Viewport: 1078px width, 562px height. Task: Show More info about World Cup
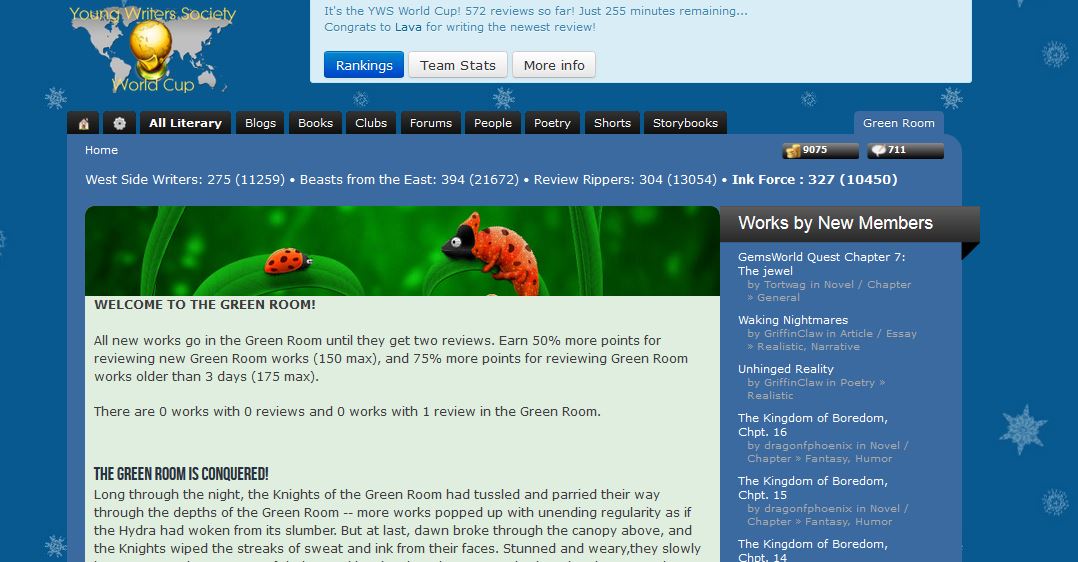point(554,65)
